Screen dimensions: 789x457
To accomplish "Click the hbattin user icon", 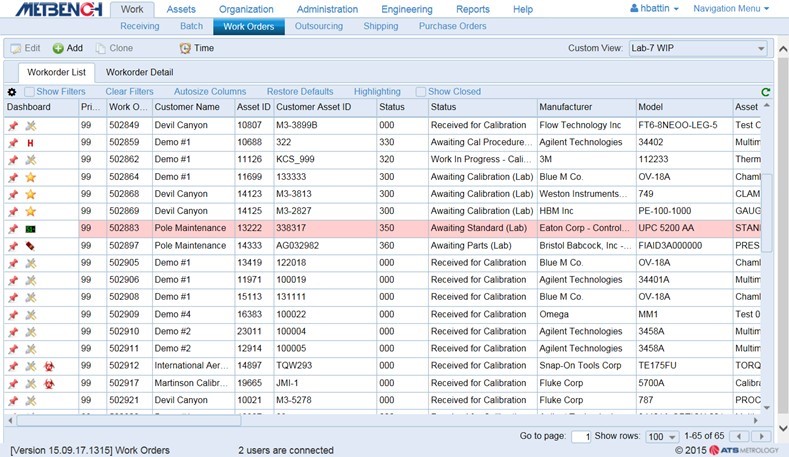I will 634,8.
